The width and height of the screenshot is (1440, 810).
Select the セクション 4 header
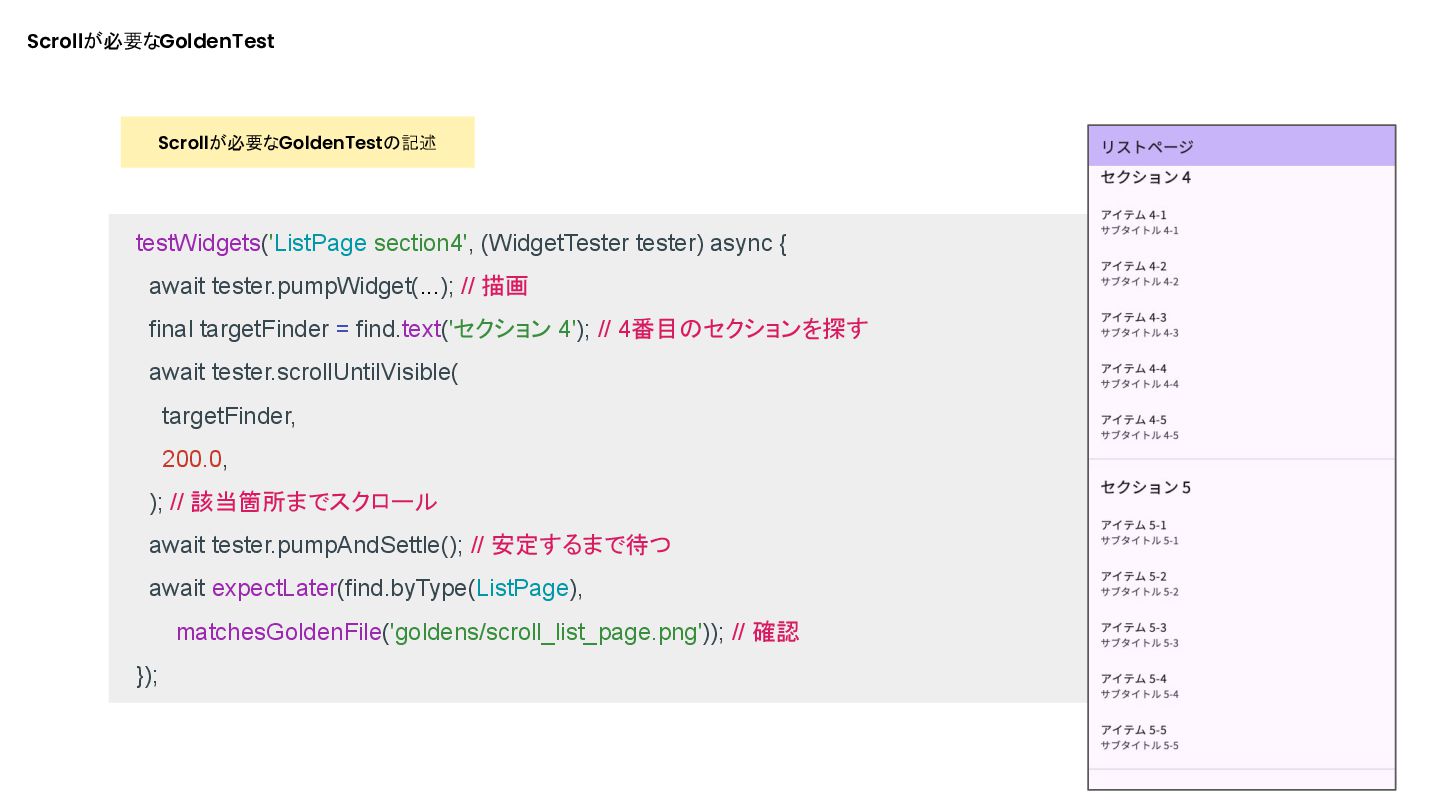click(1146, 178)
